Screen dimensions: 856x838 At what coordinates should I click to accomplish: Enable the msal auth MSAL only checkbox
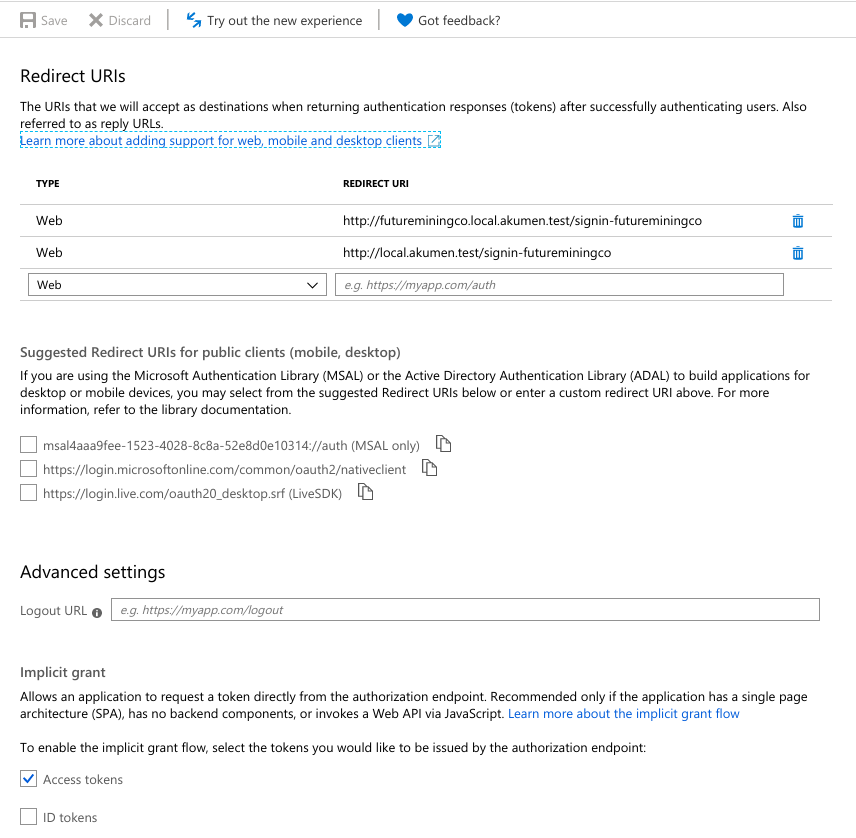tap(29, 445)
